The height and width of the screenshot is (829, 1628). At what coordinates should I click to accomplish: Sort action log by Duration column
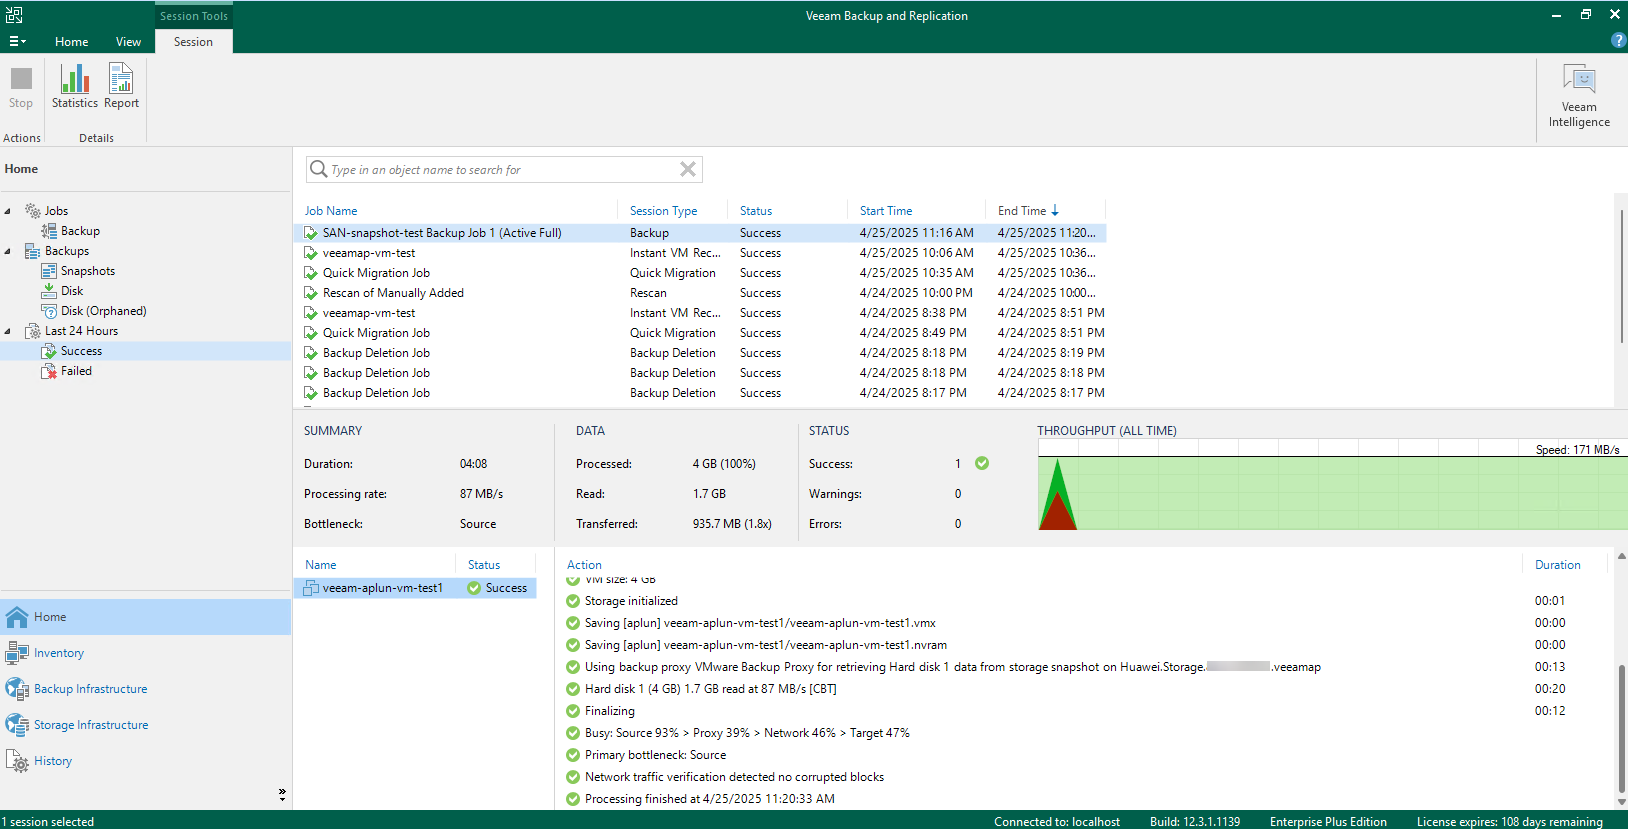coord(1557,565)
